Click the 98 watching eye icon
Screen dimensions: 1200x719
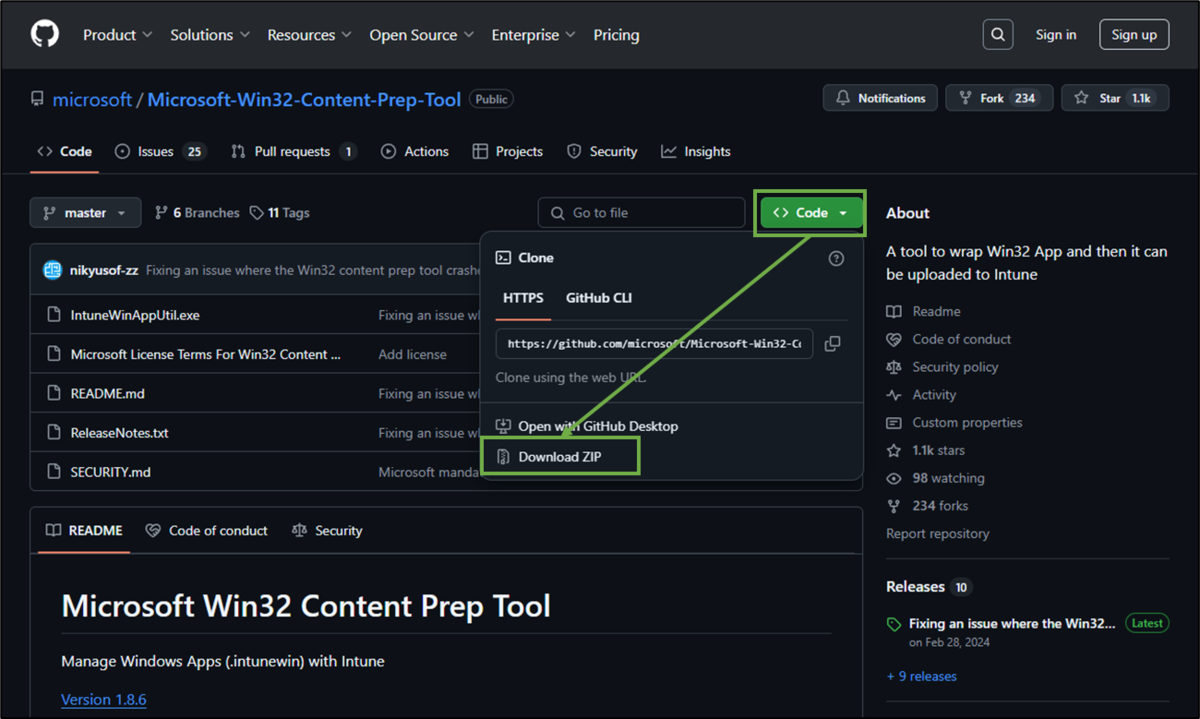tap(894, 478)
